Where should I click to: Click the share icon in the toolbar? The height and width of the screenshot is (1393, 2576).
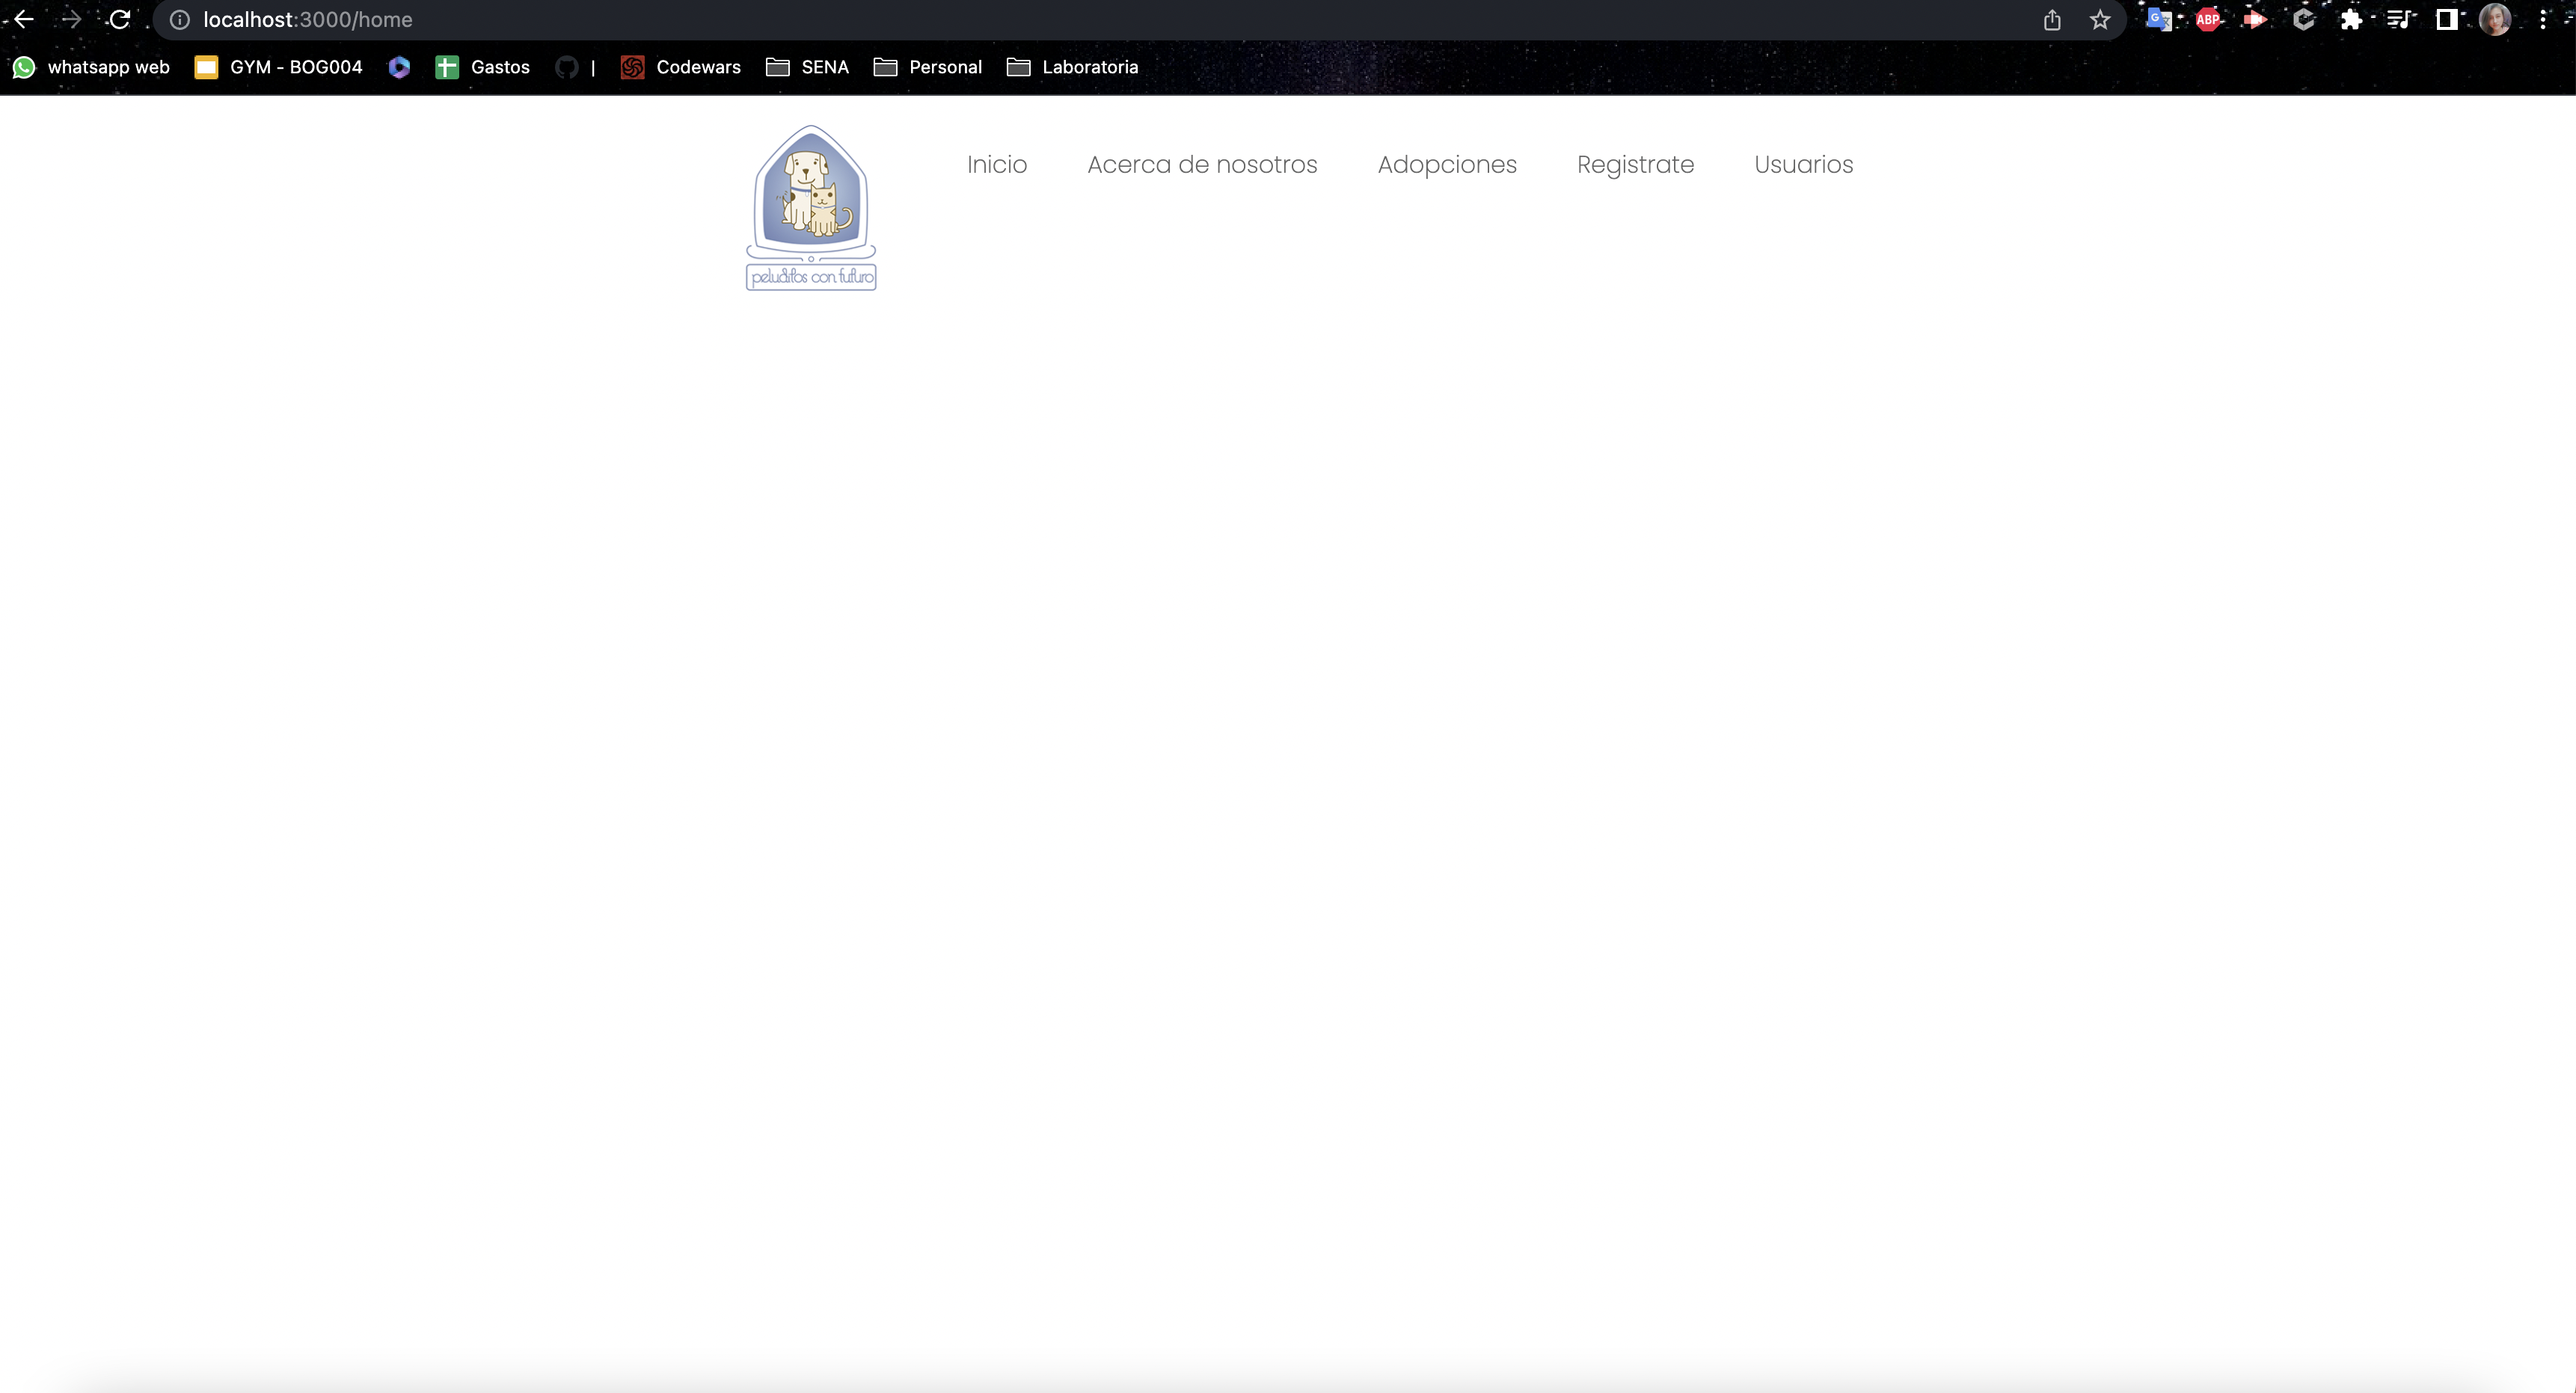coord(2053,19)
